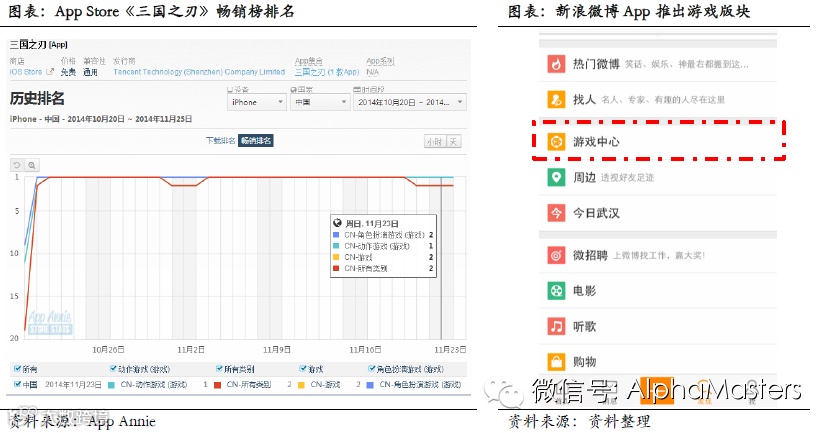Select the 小时 granularity button
This screenshot has width=828, height=433.
pos(435,142)
